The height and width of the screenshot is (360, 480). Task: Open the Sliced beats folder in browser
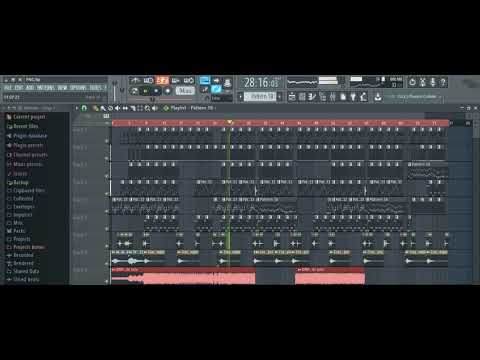(23, 279)
